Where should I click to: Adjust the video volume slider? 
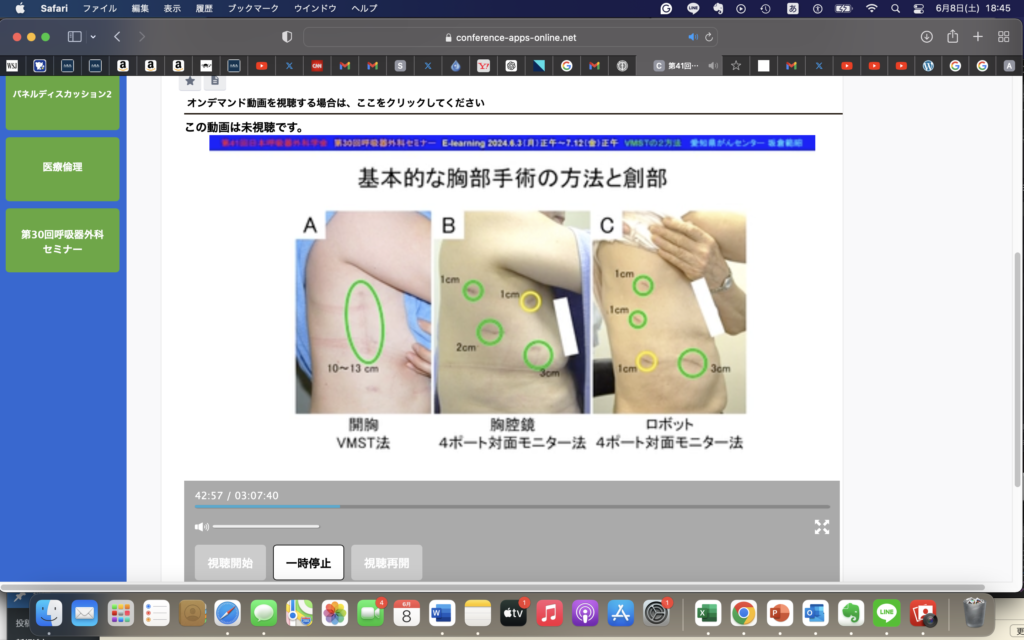click(x=265, y=526)
